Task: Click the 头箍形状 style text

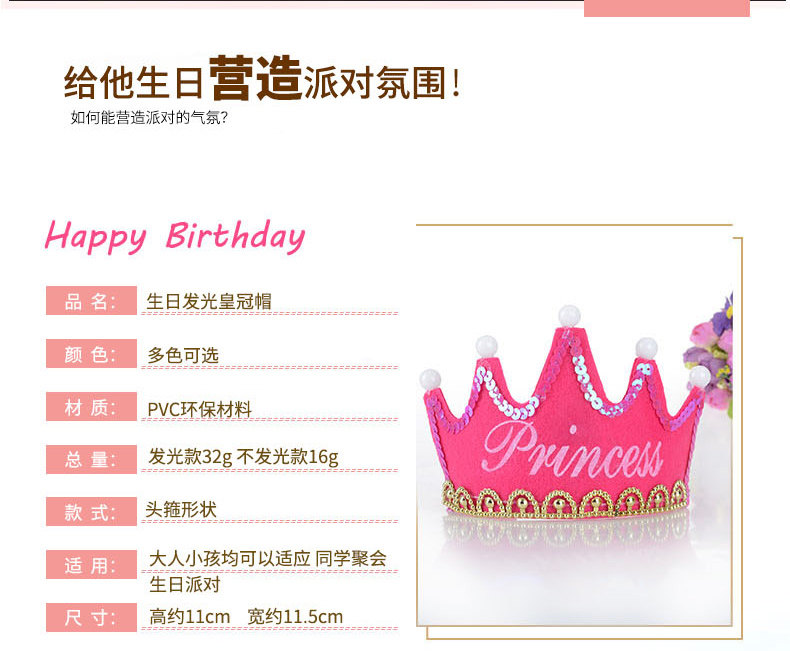Action: click(181, 509)
